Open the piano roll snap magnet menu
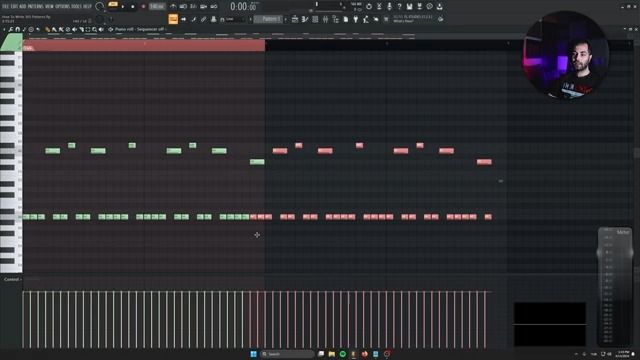The image size is (640, 360). point(18,29)
